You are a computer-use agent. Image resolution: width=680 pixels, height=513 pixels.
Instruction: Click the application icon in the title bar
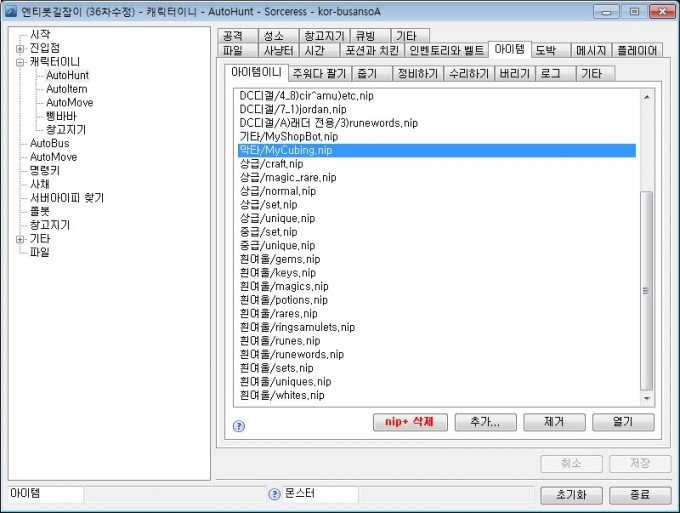12,11
